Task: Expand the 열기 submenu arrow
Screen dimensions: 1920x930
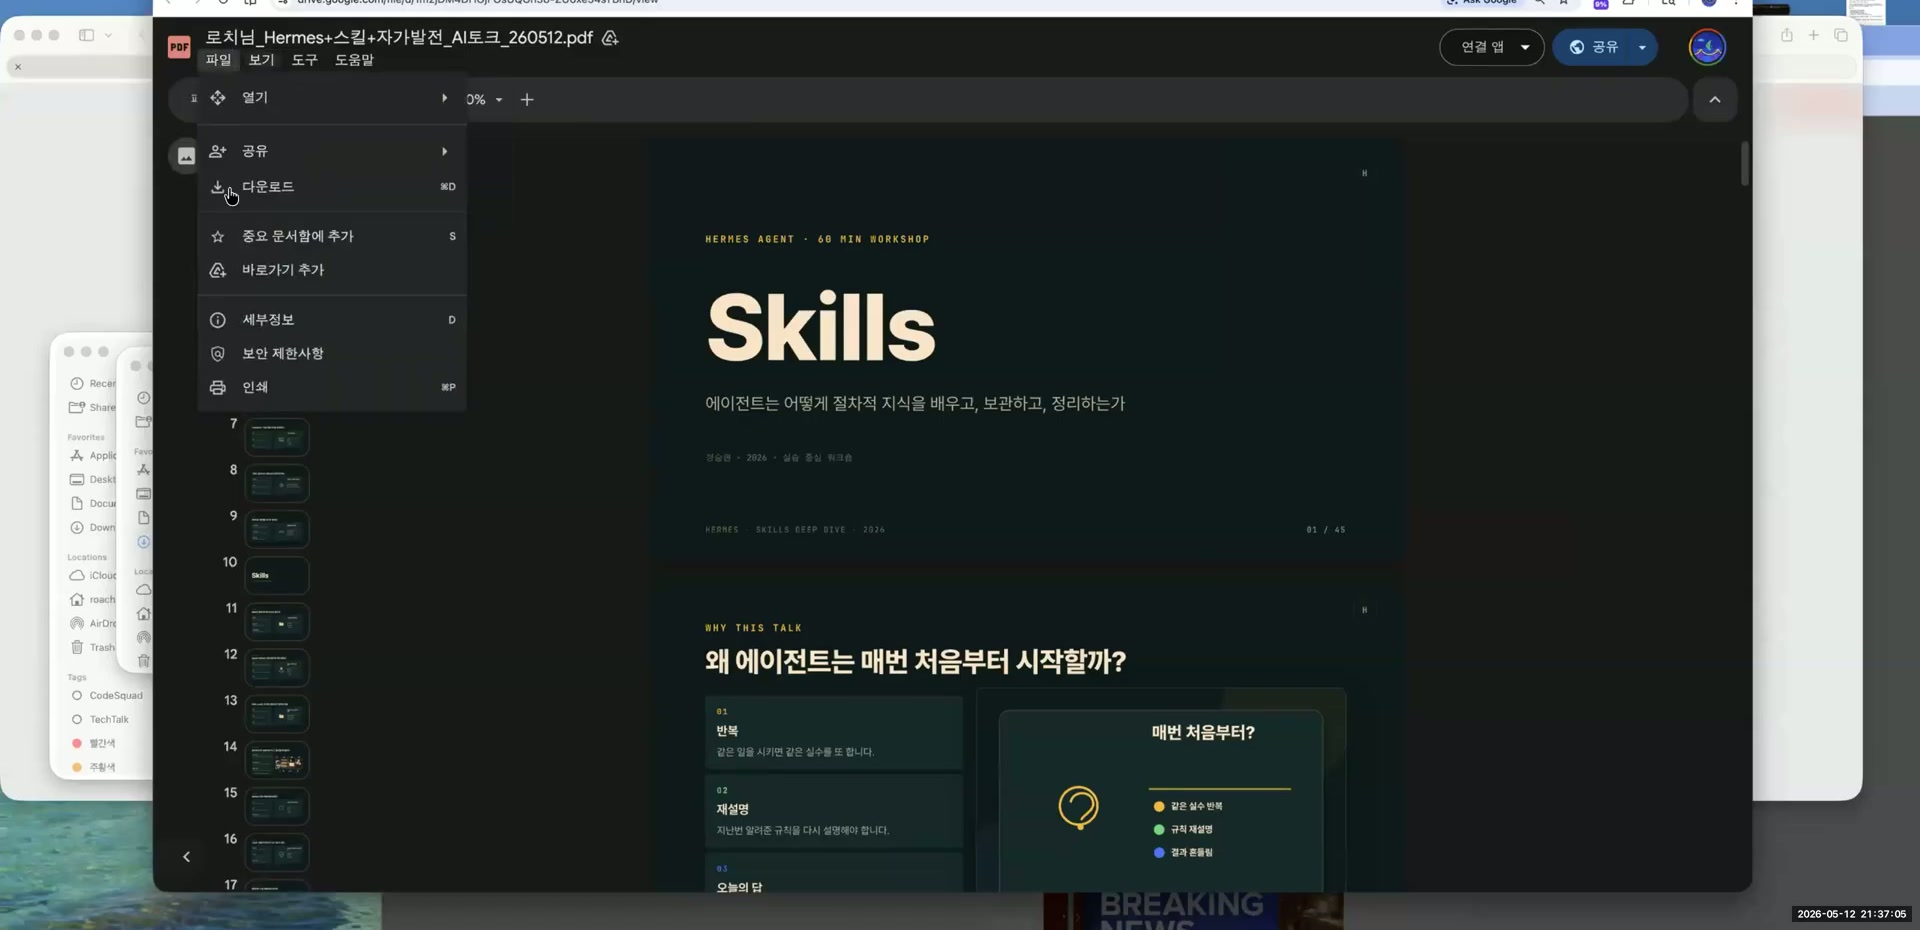Action: 444,98
